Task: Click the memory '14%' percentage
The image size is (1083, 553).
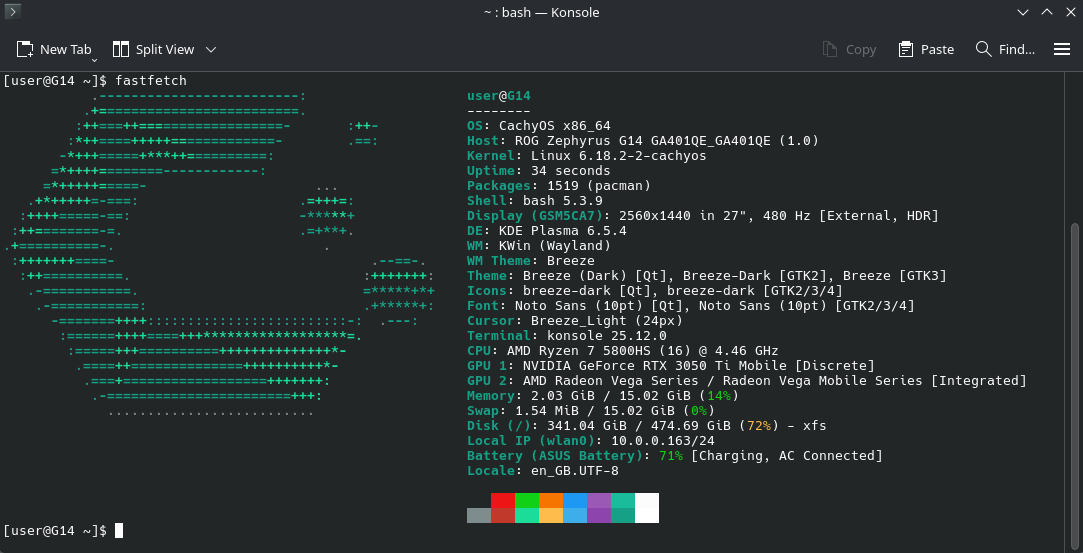Action: (x=720, y=396)
